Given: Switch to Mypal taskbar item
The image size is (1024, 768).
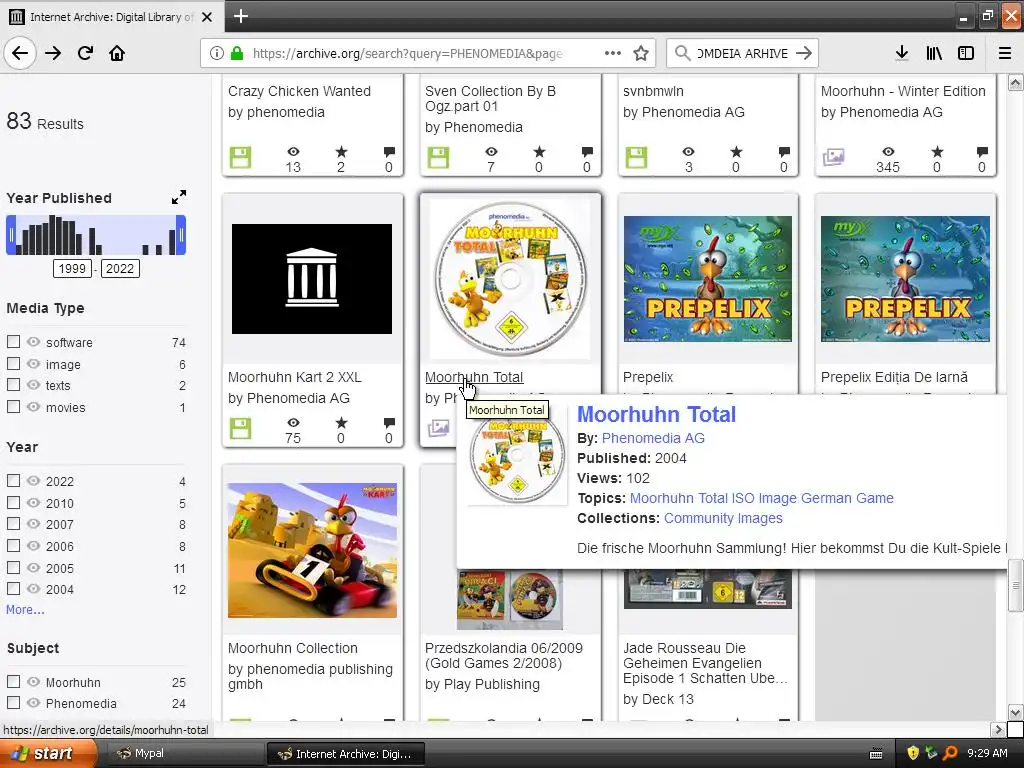Looking at the screenshot, I should (x=185, y=753).
